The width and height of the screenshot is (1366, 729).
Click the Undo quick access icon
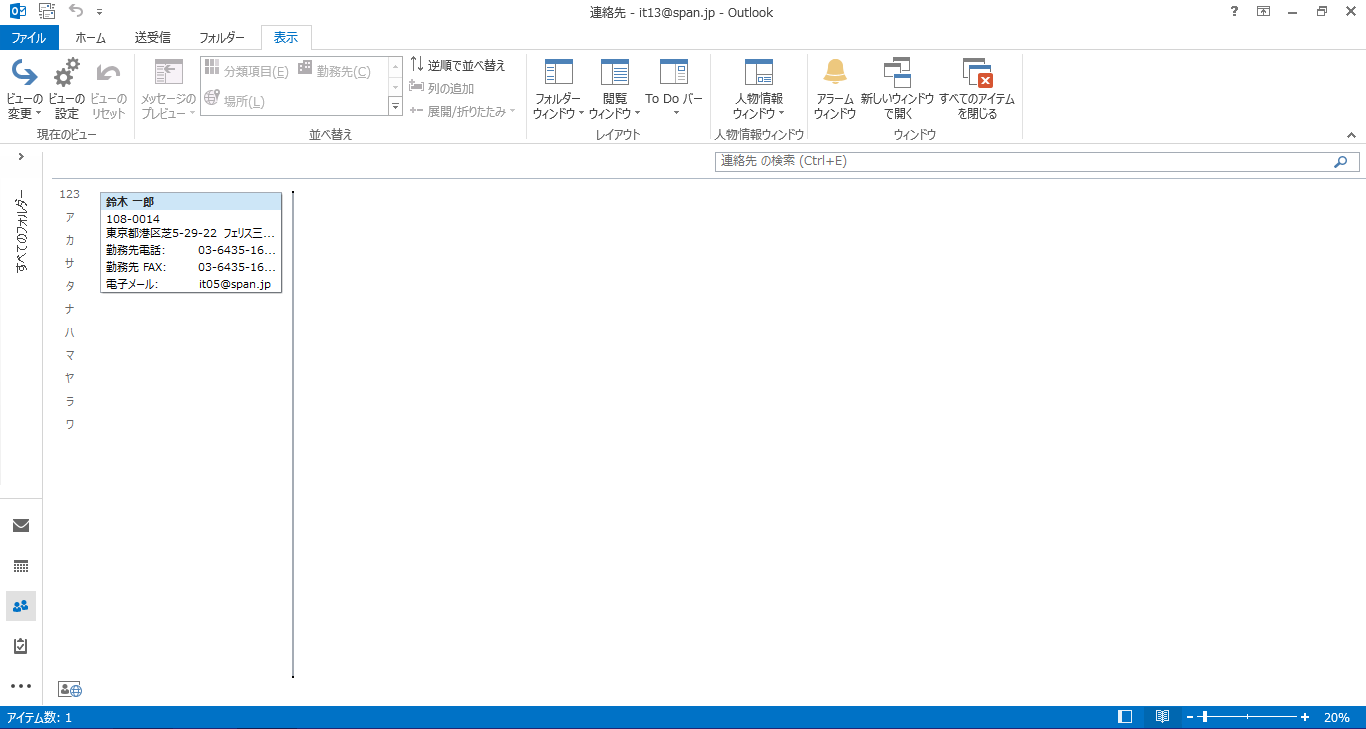[76, 12]
